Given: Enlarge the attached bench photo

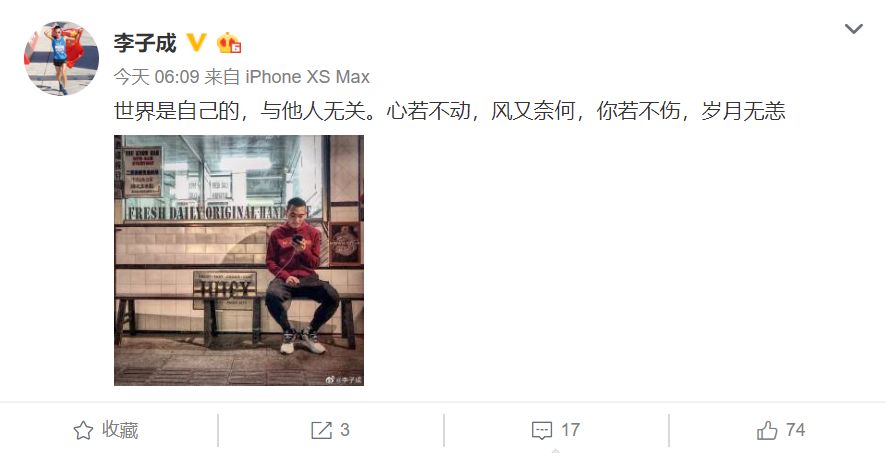Looking at the screenshot, I should click(239, 260).
